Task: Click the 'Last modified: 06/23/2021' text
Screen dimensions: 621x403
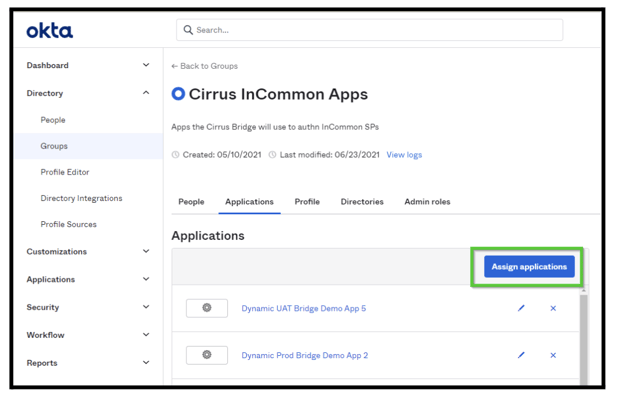Action: pyautogui.click(x=330, y=155)
